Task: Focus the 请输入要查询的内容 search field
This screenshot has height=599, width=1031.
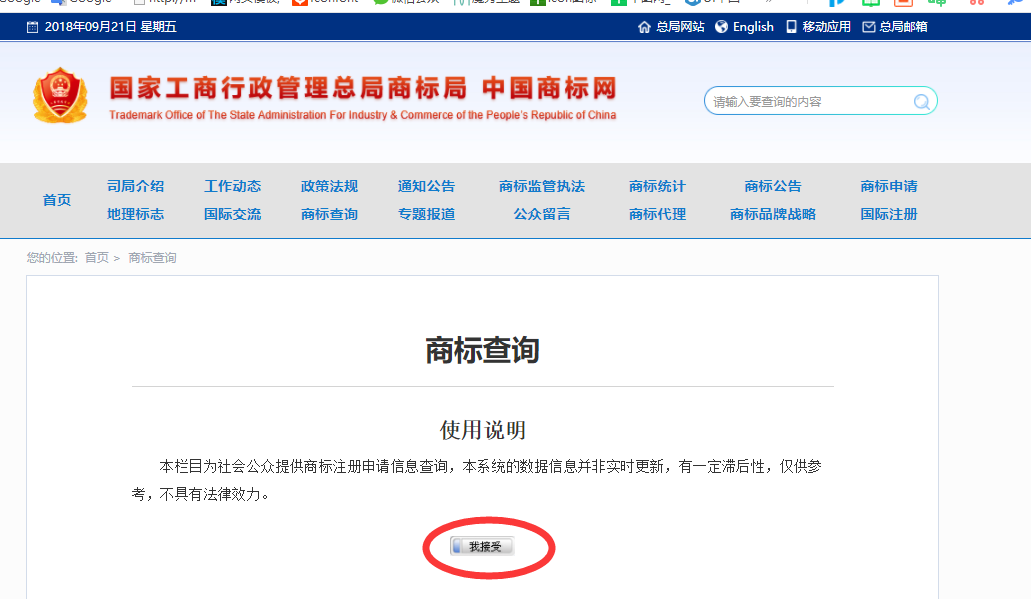Action: [807, 101]
